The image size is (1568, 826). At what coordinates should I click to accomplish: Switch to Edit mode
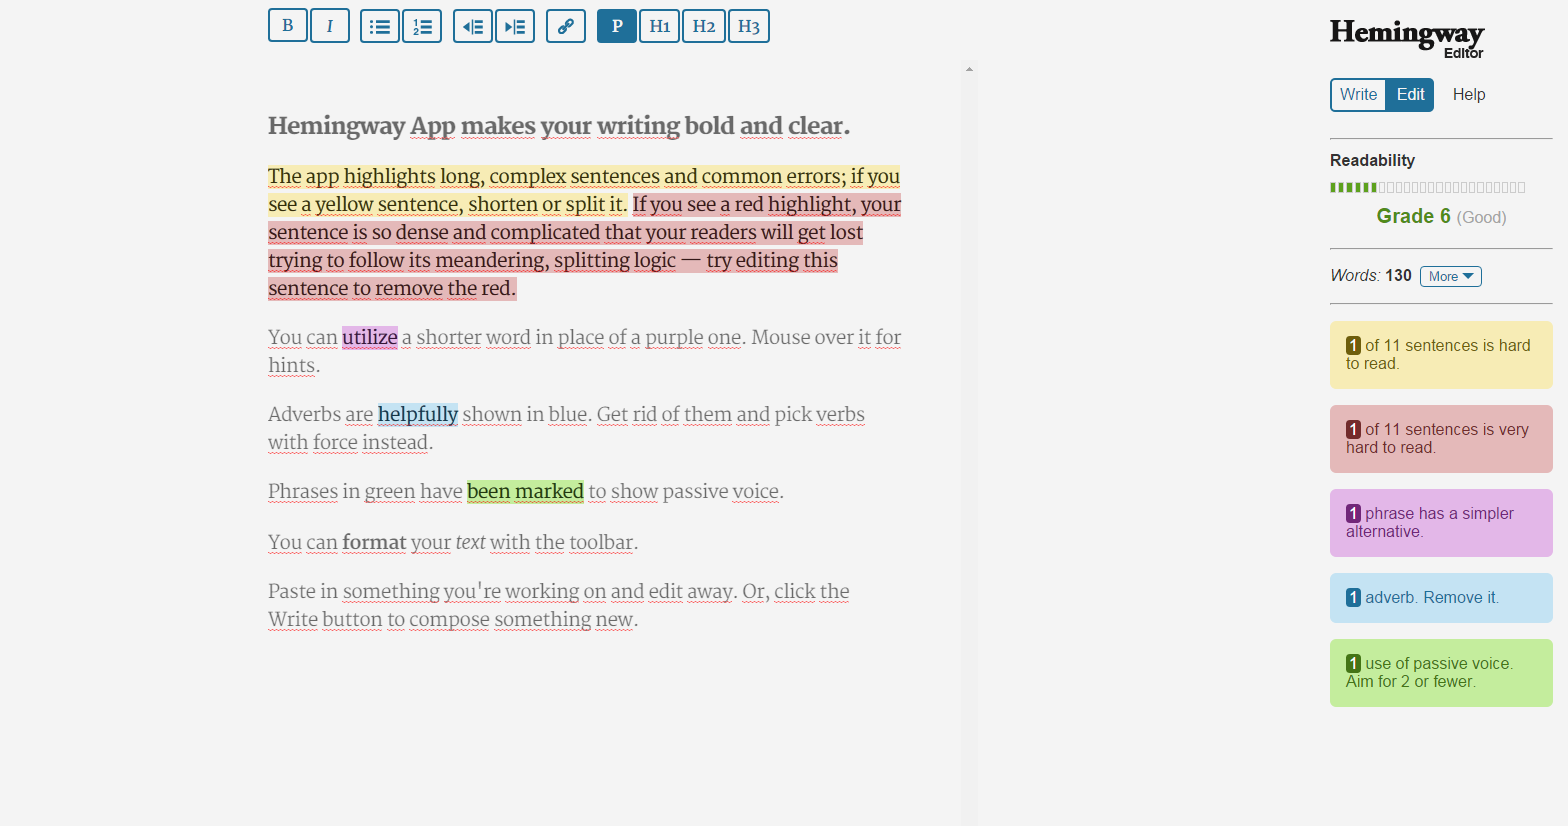click(1410, 95)
